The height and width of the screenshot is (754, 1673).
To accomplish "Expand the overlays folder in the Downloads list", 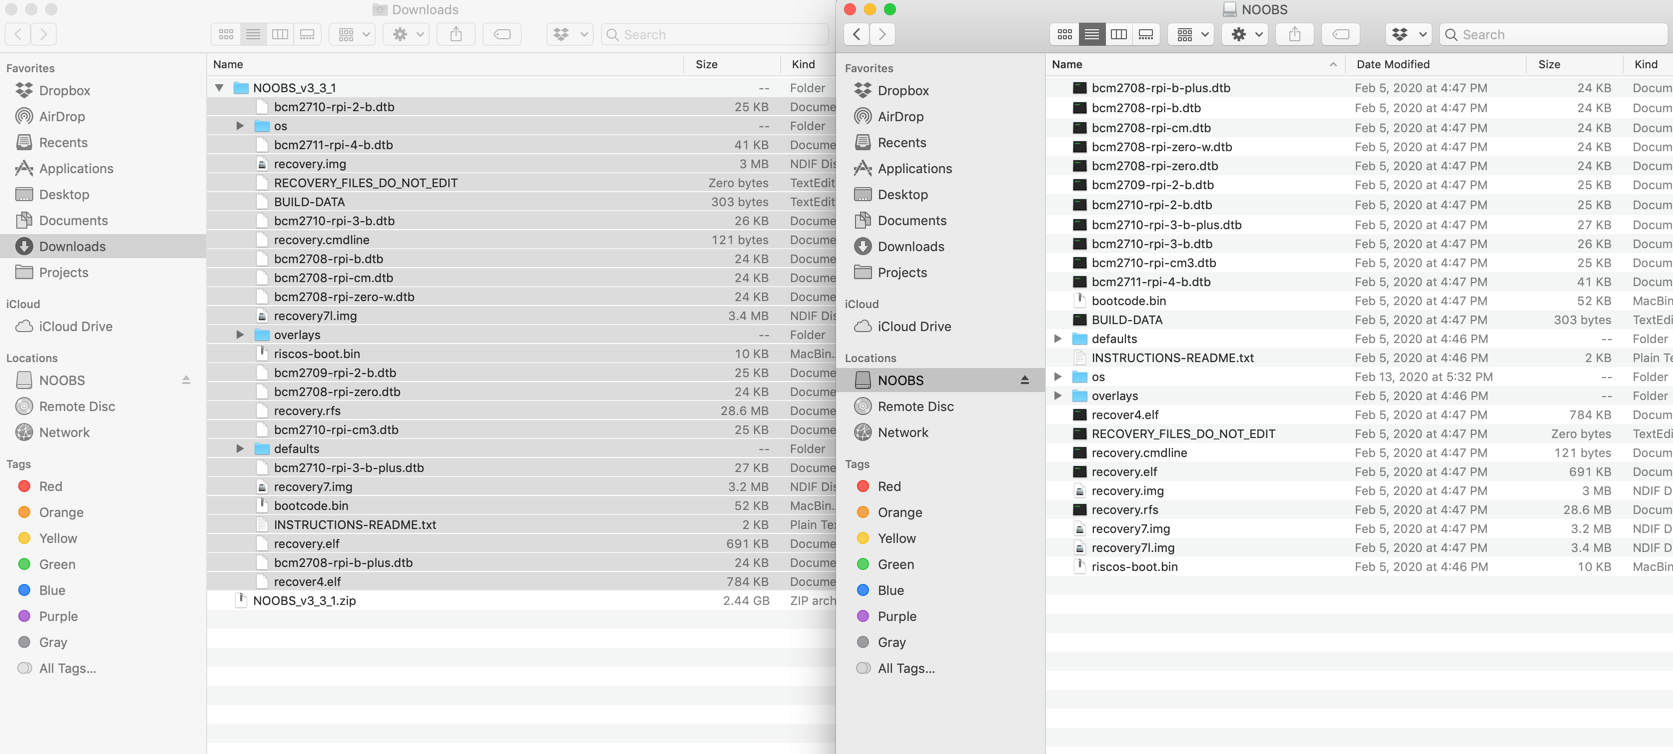I will [x=240, y=335].
